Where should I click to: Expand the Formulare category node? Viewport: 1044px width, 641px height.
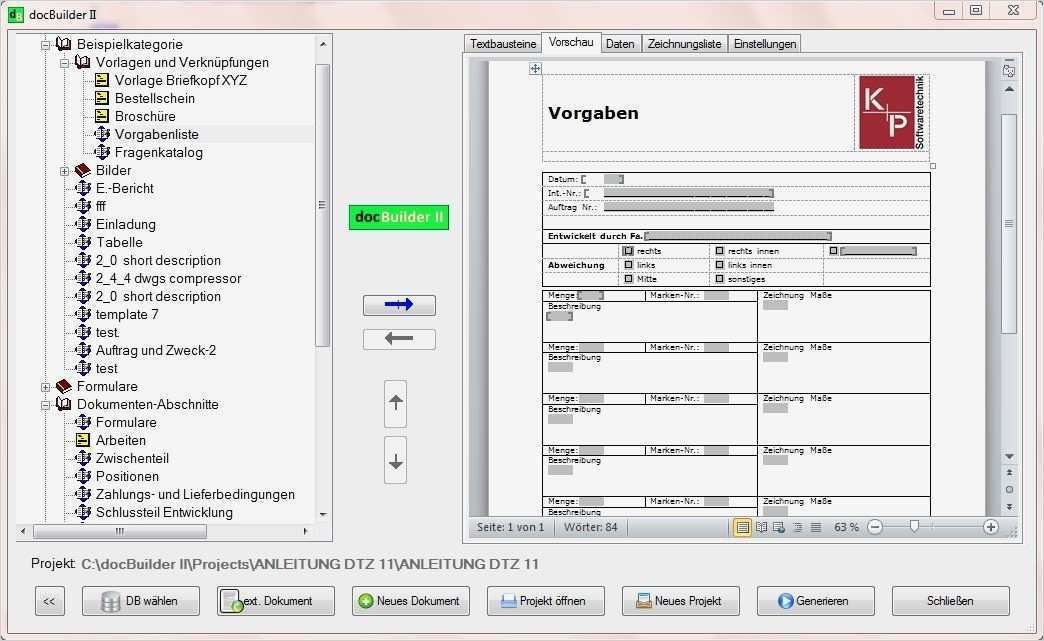[45, 387]
